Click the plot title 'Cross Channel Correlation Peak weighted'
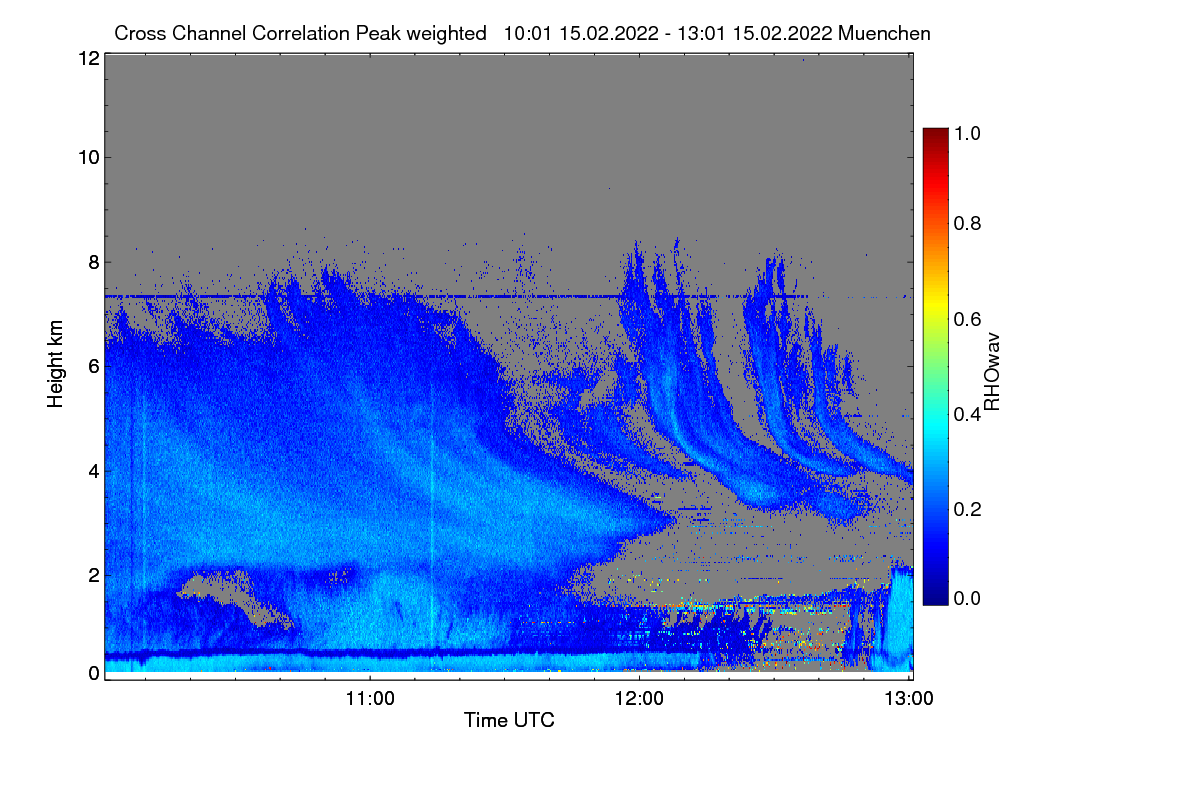 [x=300, y=33]
